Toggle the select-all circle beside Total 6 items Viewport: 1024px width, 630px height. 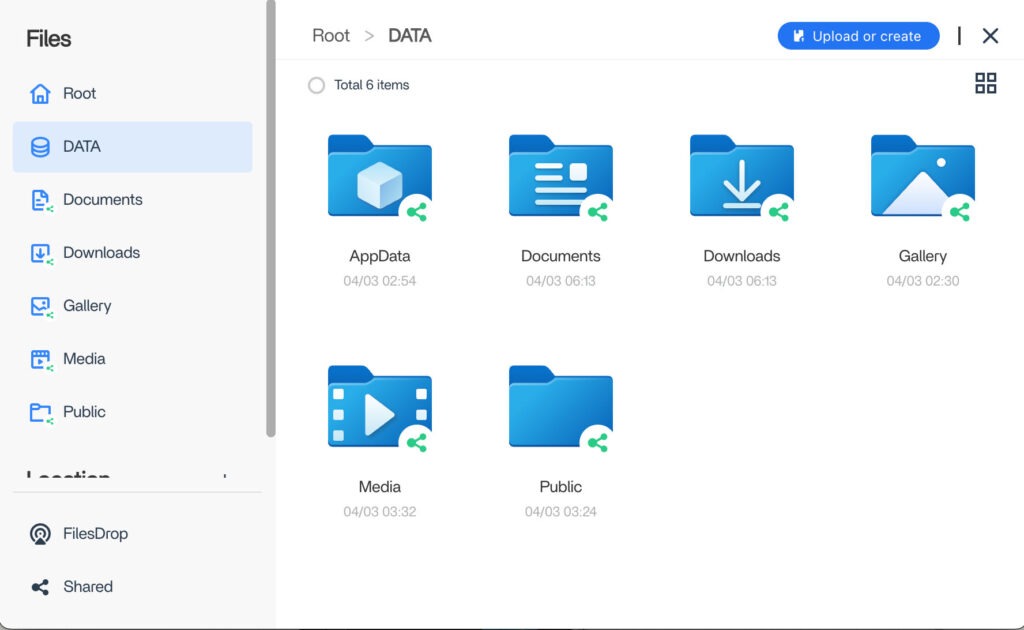(316, 86)
